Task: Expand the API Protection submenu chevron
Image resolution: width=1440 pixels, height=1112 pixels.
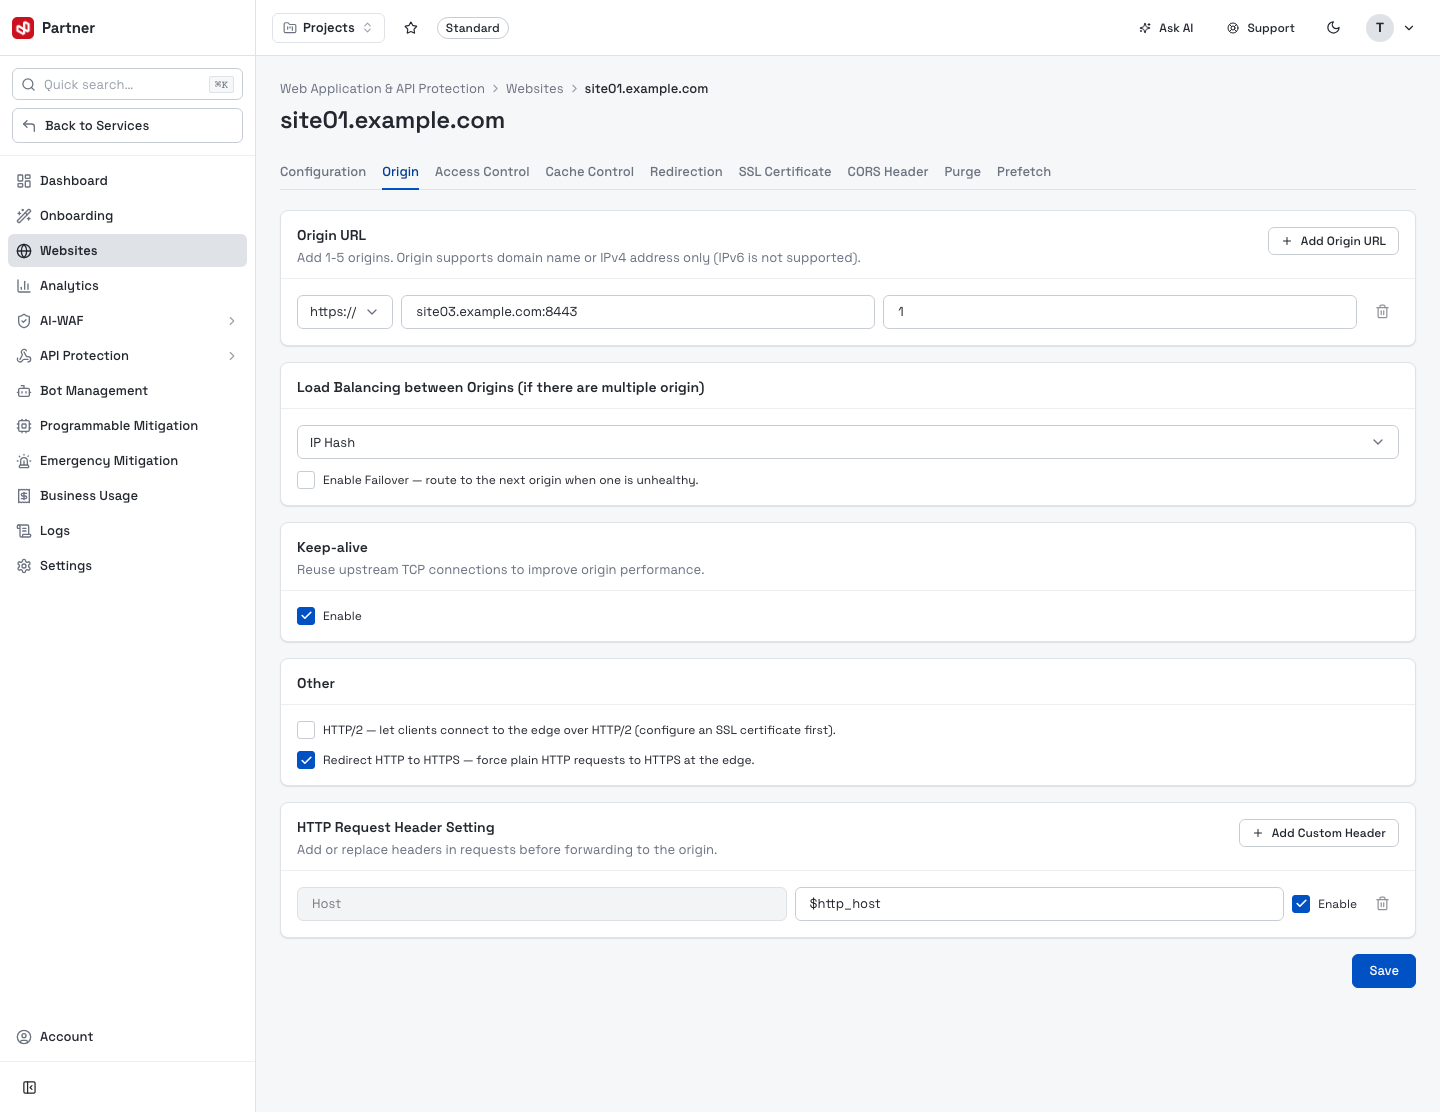Action: pyautogui.click(x=232, y=356)
